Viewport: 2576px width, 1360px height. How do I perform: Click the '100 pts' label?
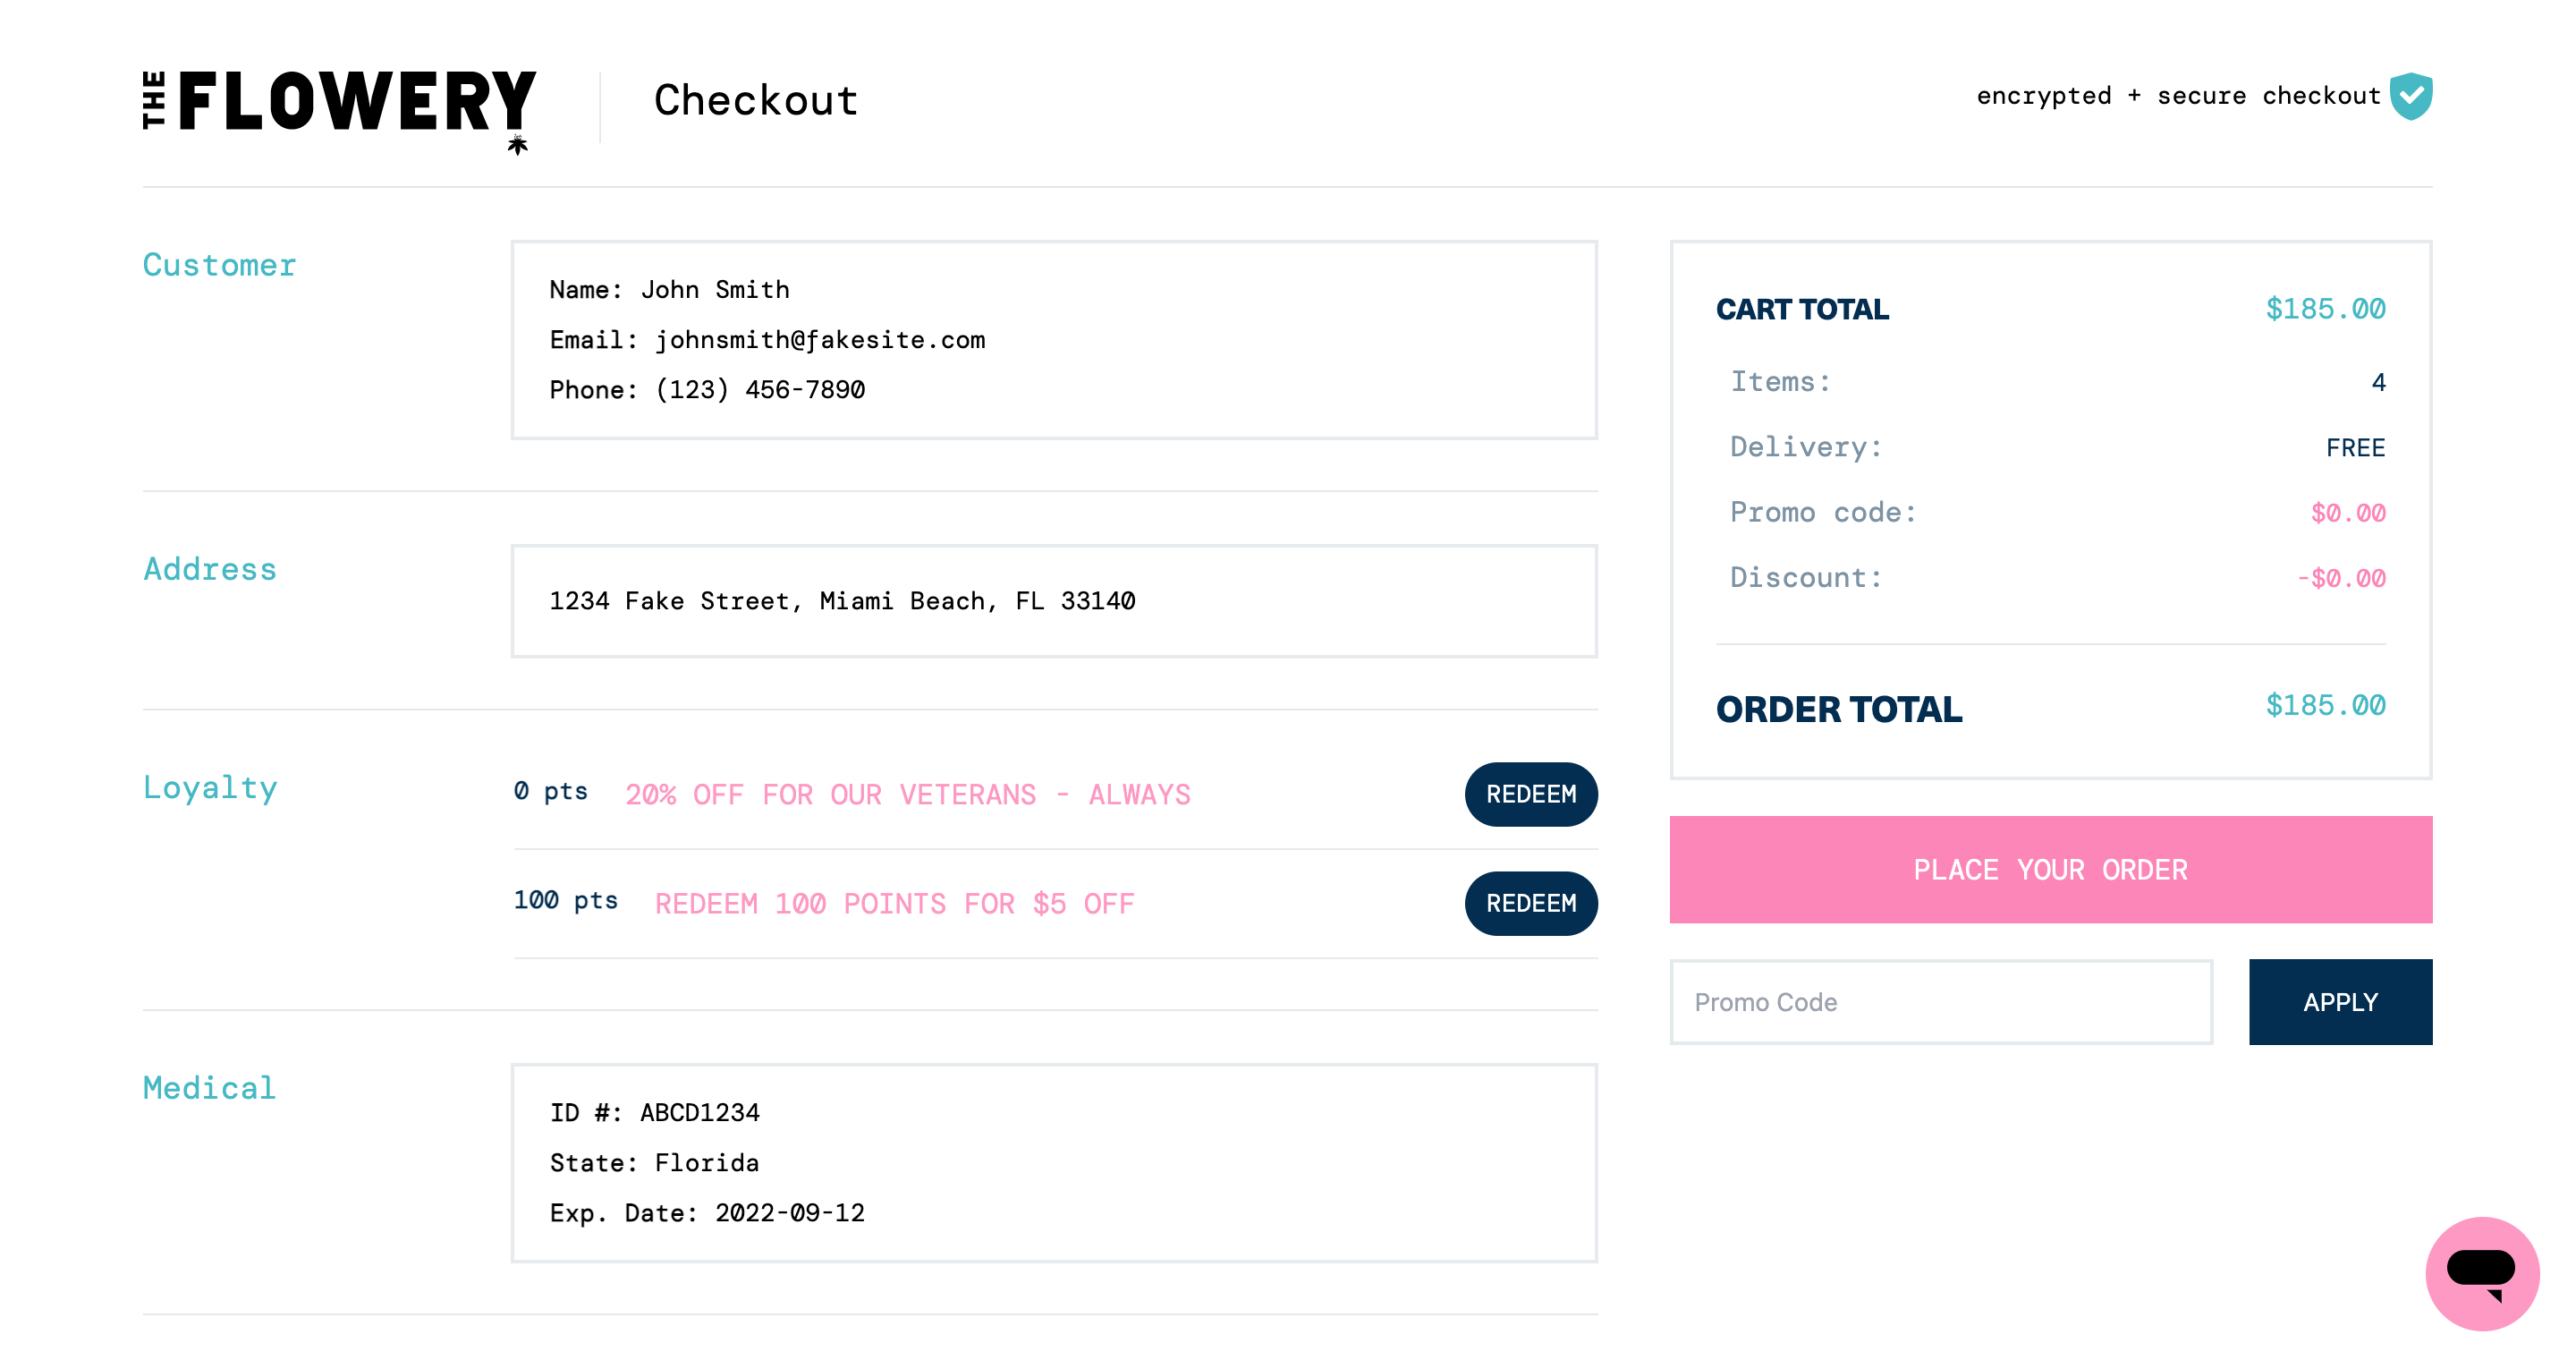point(565,900)
